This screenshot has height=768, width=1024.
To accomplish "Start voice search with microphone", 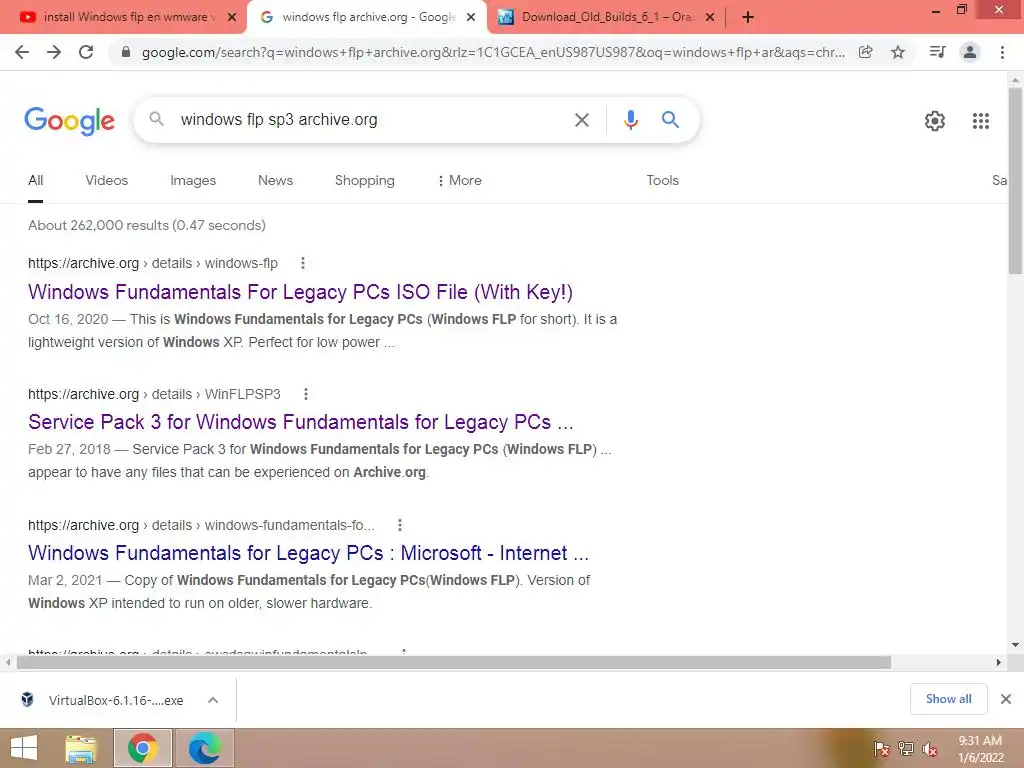I will click(630, 120).
